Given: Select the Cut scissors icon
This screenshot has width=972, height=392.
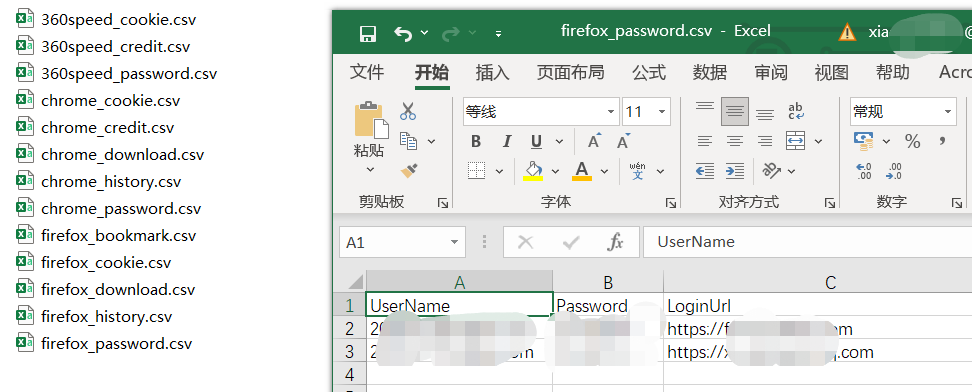Looking at the screenshot, I should pos(407,112).
